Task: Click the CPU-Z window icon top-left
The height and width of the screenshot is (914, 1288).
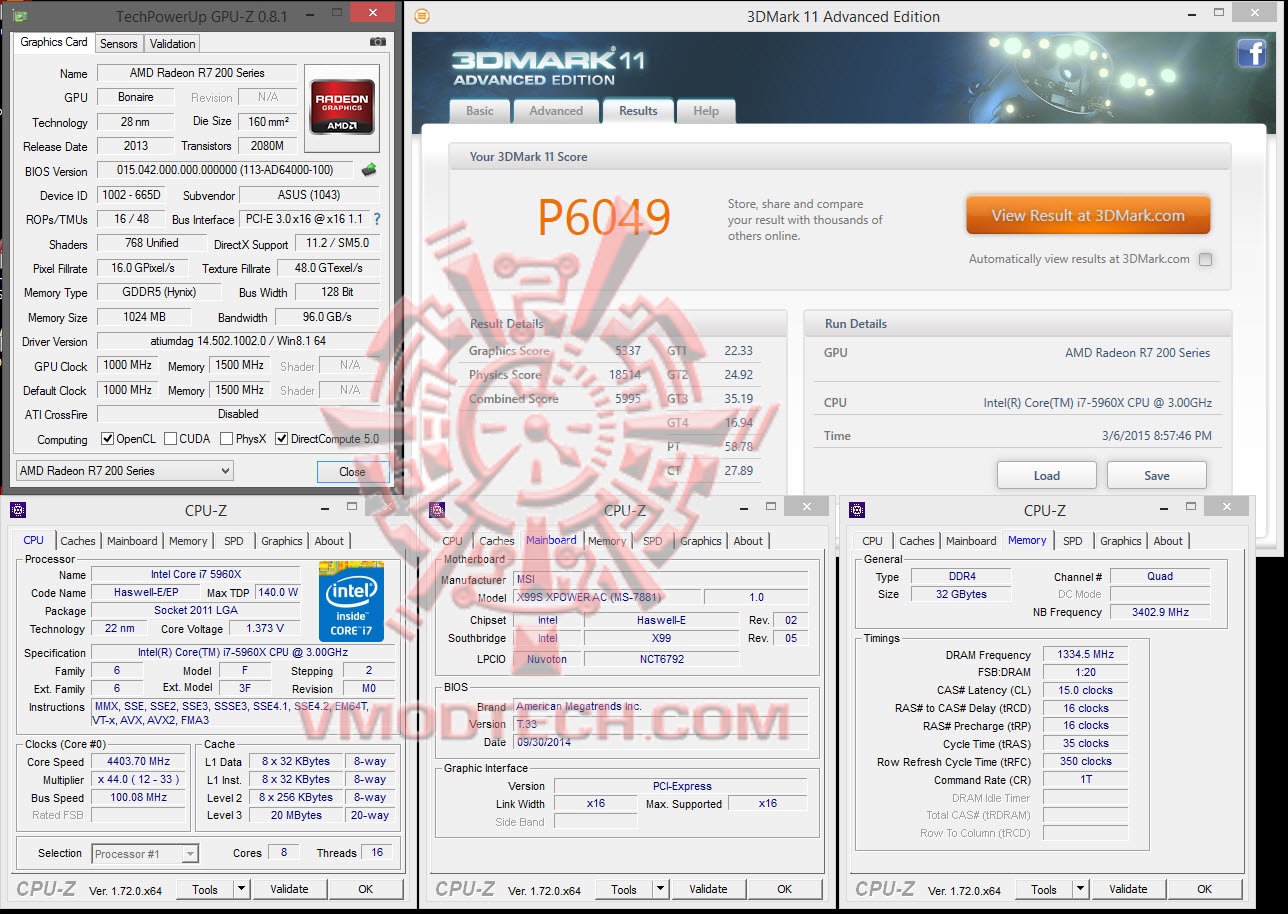Action: coord(18,510)
